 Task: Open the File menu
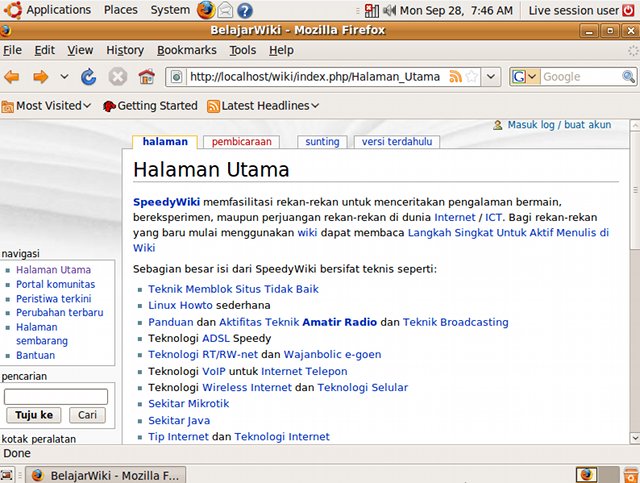(12, 50)
